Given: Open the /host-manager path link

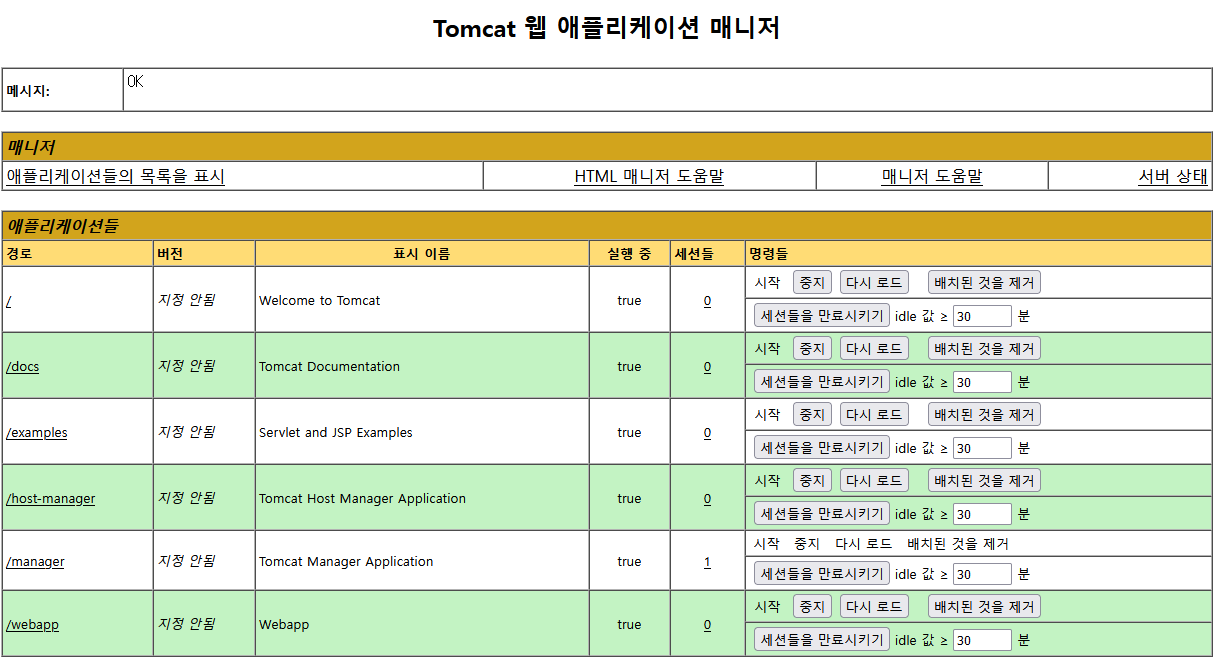Looking at the screenshot, I should [51, 499].
